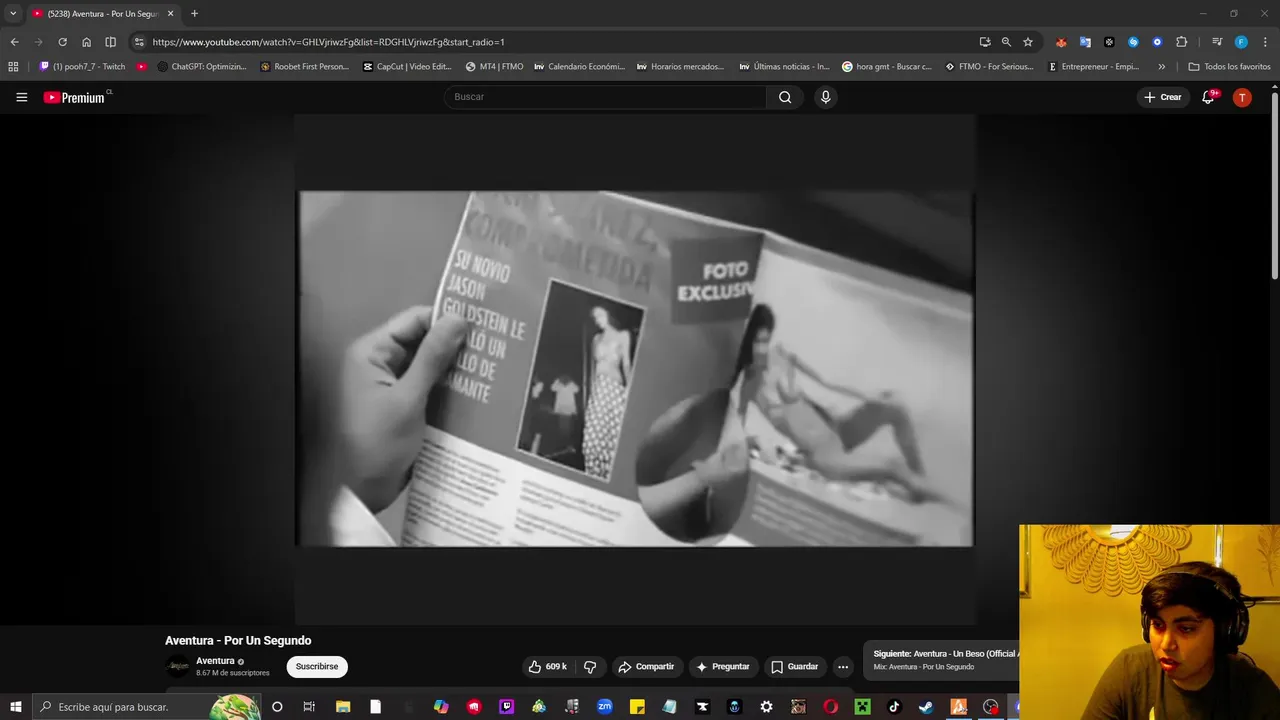Screen dimensions: 1280x720
Task: Dislike the Aventura video
Action: (x=590, y=666)
